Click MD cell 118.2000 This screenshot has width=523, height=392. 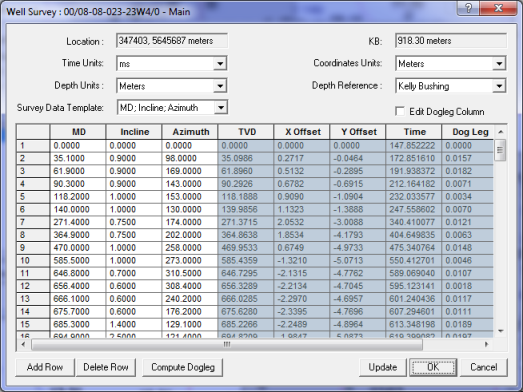[x=78, y=197]
